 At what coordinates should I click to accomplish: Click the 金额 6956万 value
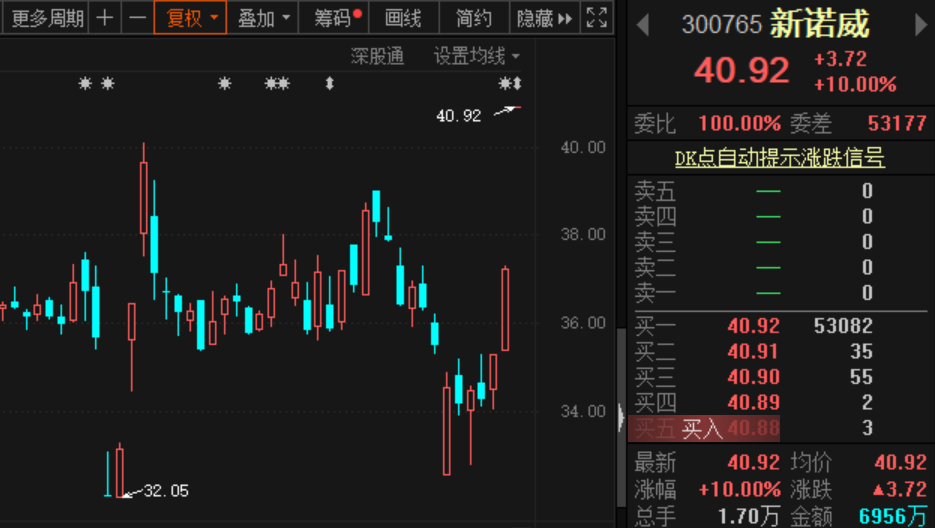893,516
